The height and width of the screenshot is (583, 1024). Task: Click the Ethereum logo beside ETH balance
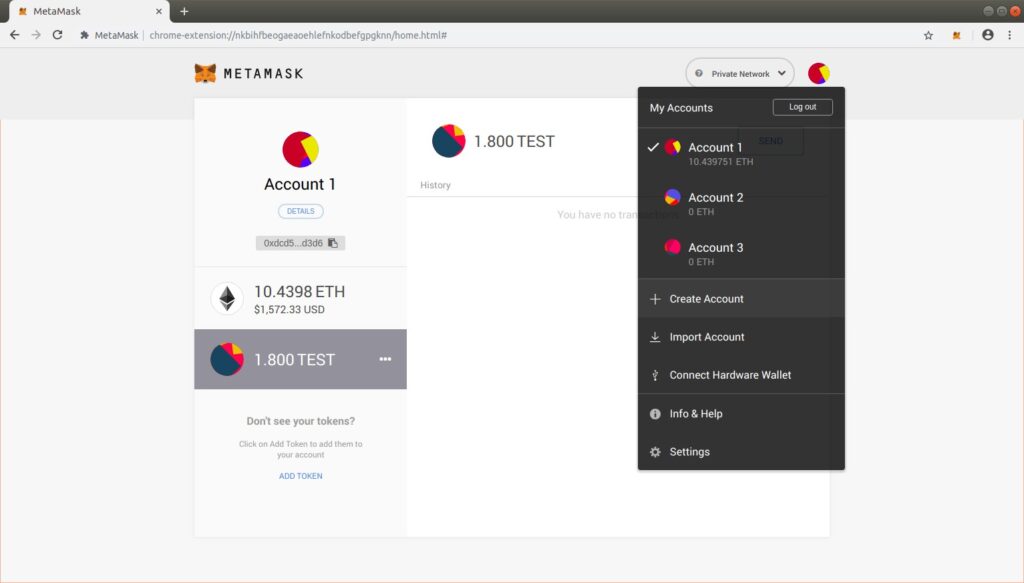pos(227,299)
